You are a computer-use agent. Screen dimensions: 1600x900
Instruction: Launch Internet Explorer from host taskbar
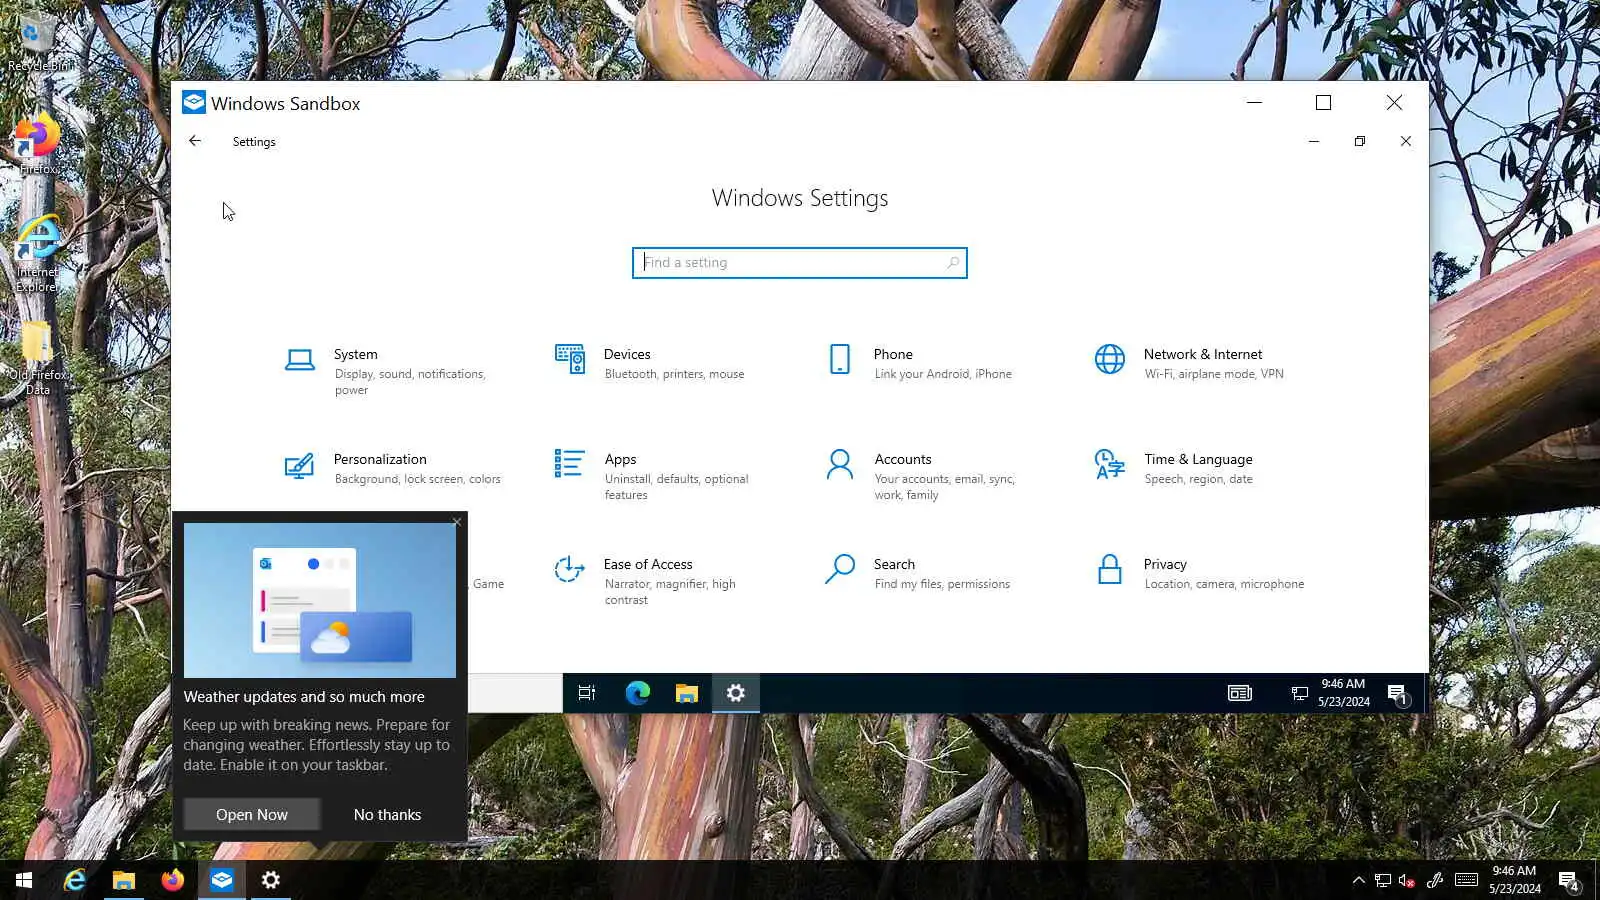tap(75, 880)
